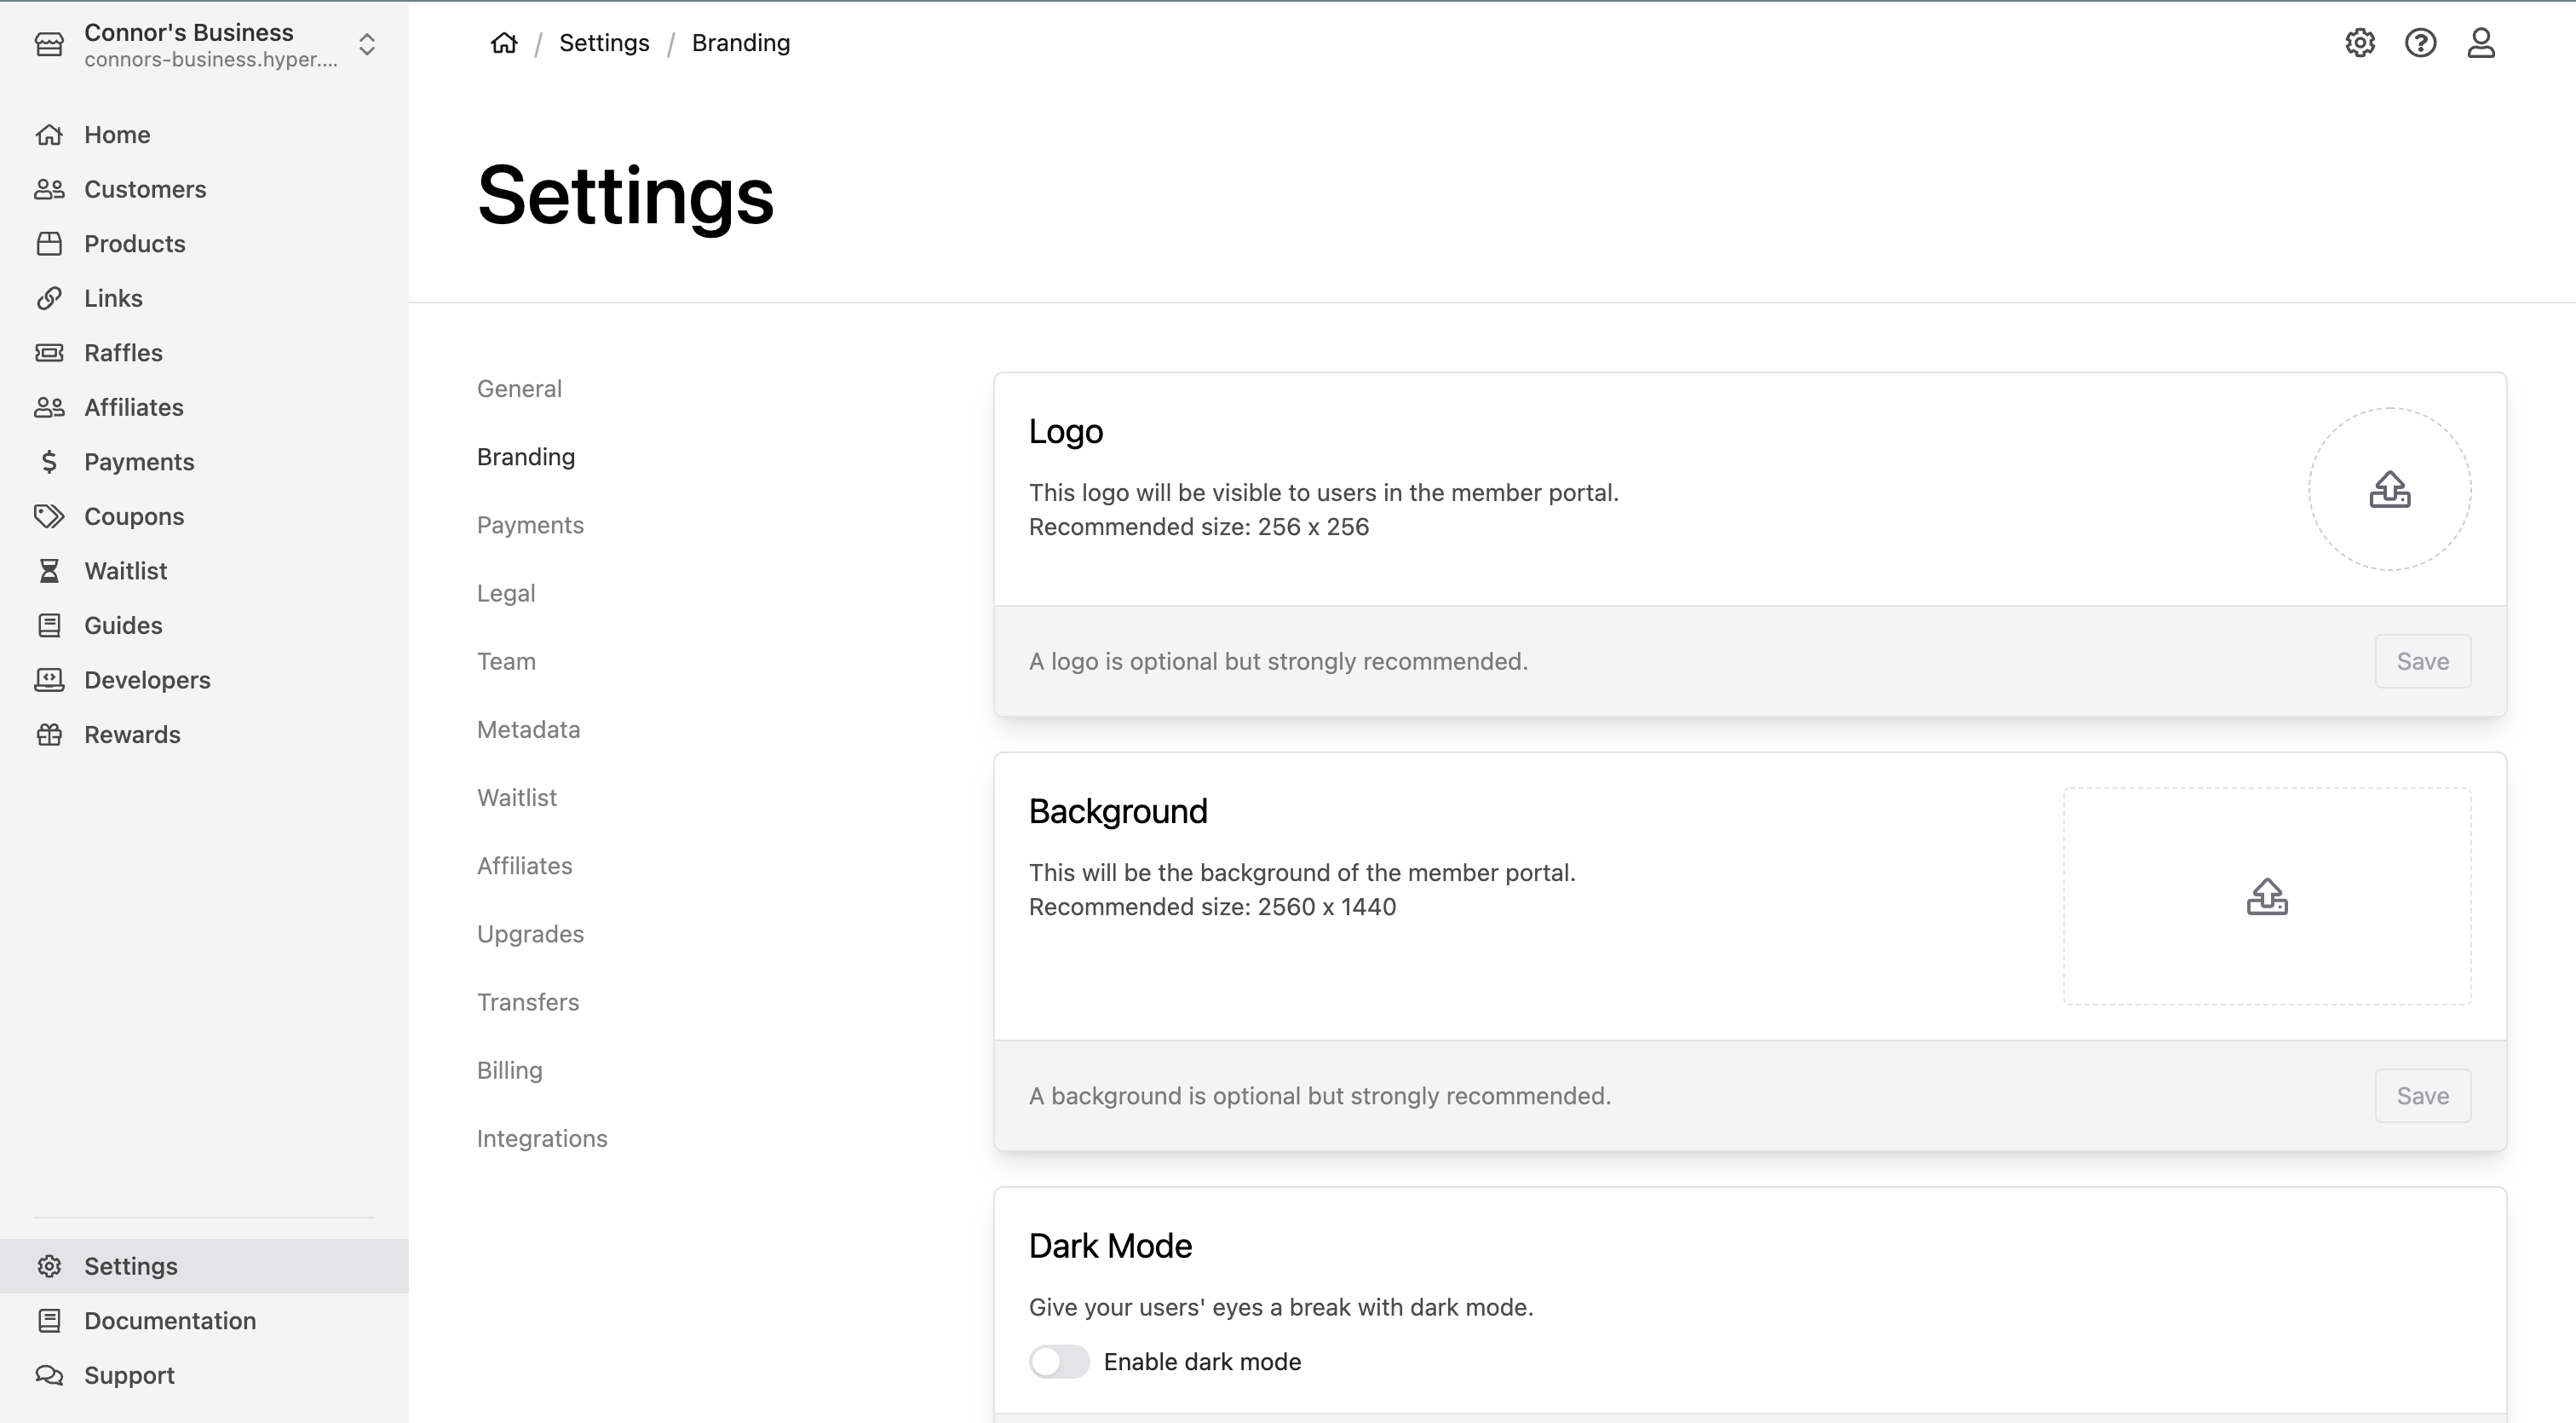
Task: Go to Rewards in the sidebar
Action: (x=131, y=734)
